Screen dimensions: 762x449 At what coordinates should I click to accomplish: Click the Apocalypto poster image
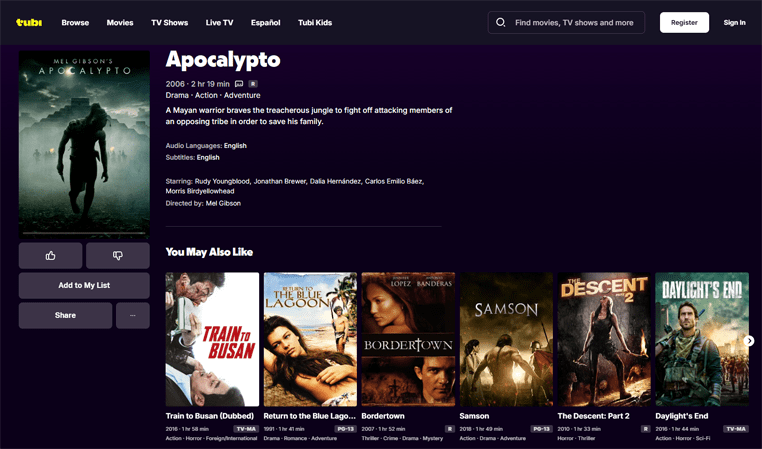point(84,144)
